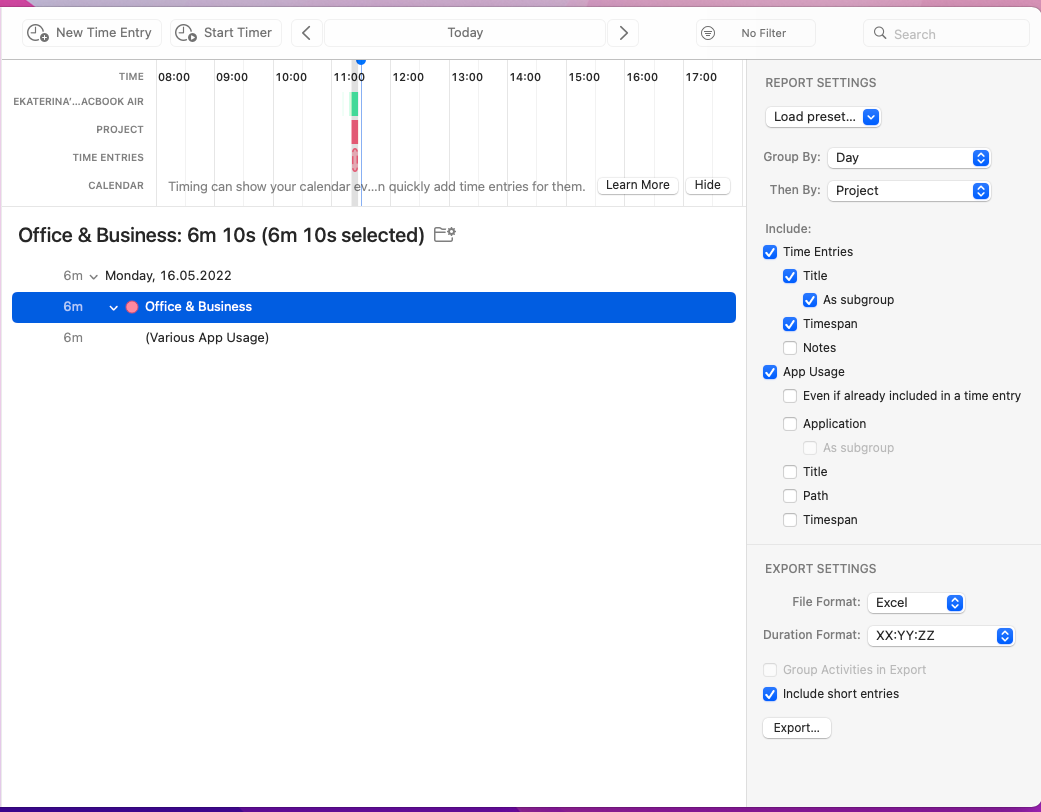Click the Learn More calendar button
Image resolution: width=1041 pixels, height=812 pixels.
click(637, 185)
